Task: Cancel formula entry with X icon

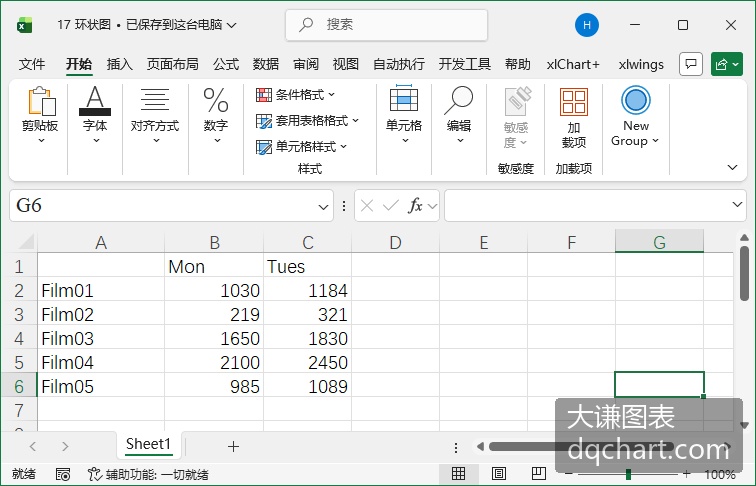Action: pyautogui.click(x=367, y=206)
